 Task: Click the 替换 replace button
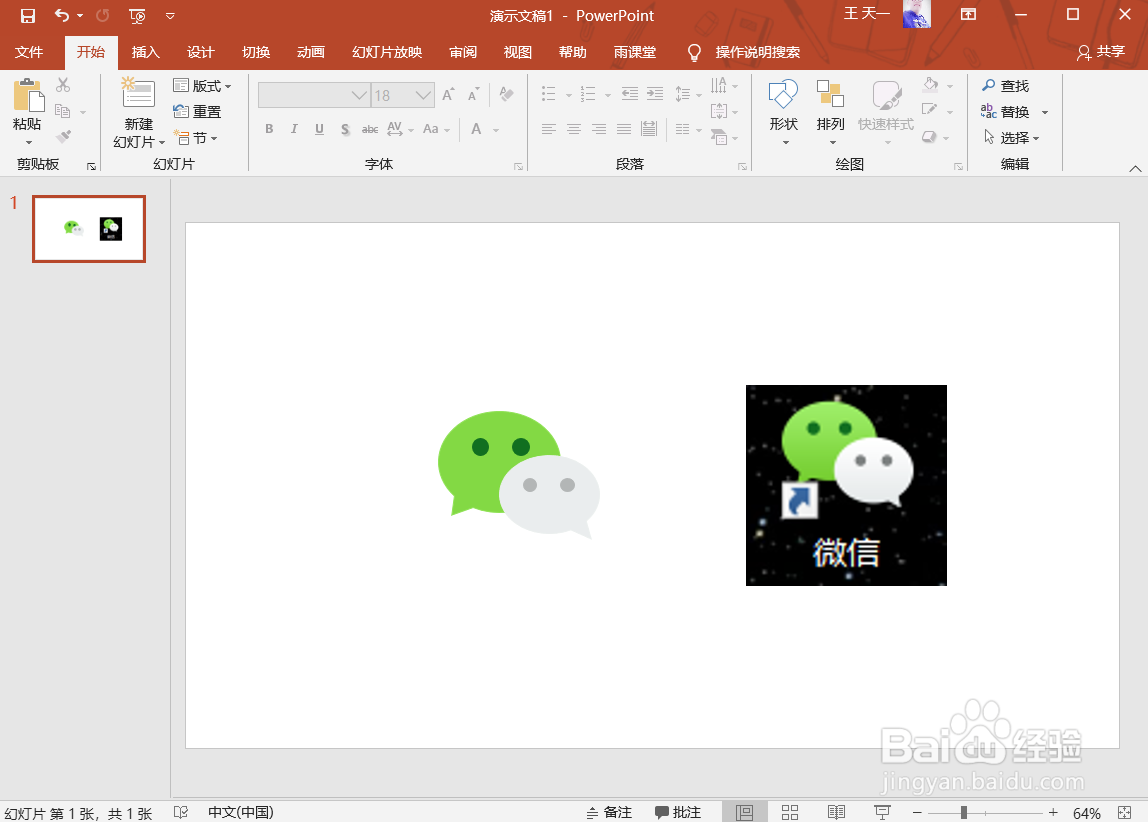click(x=1005, y=112)
